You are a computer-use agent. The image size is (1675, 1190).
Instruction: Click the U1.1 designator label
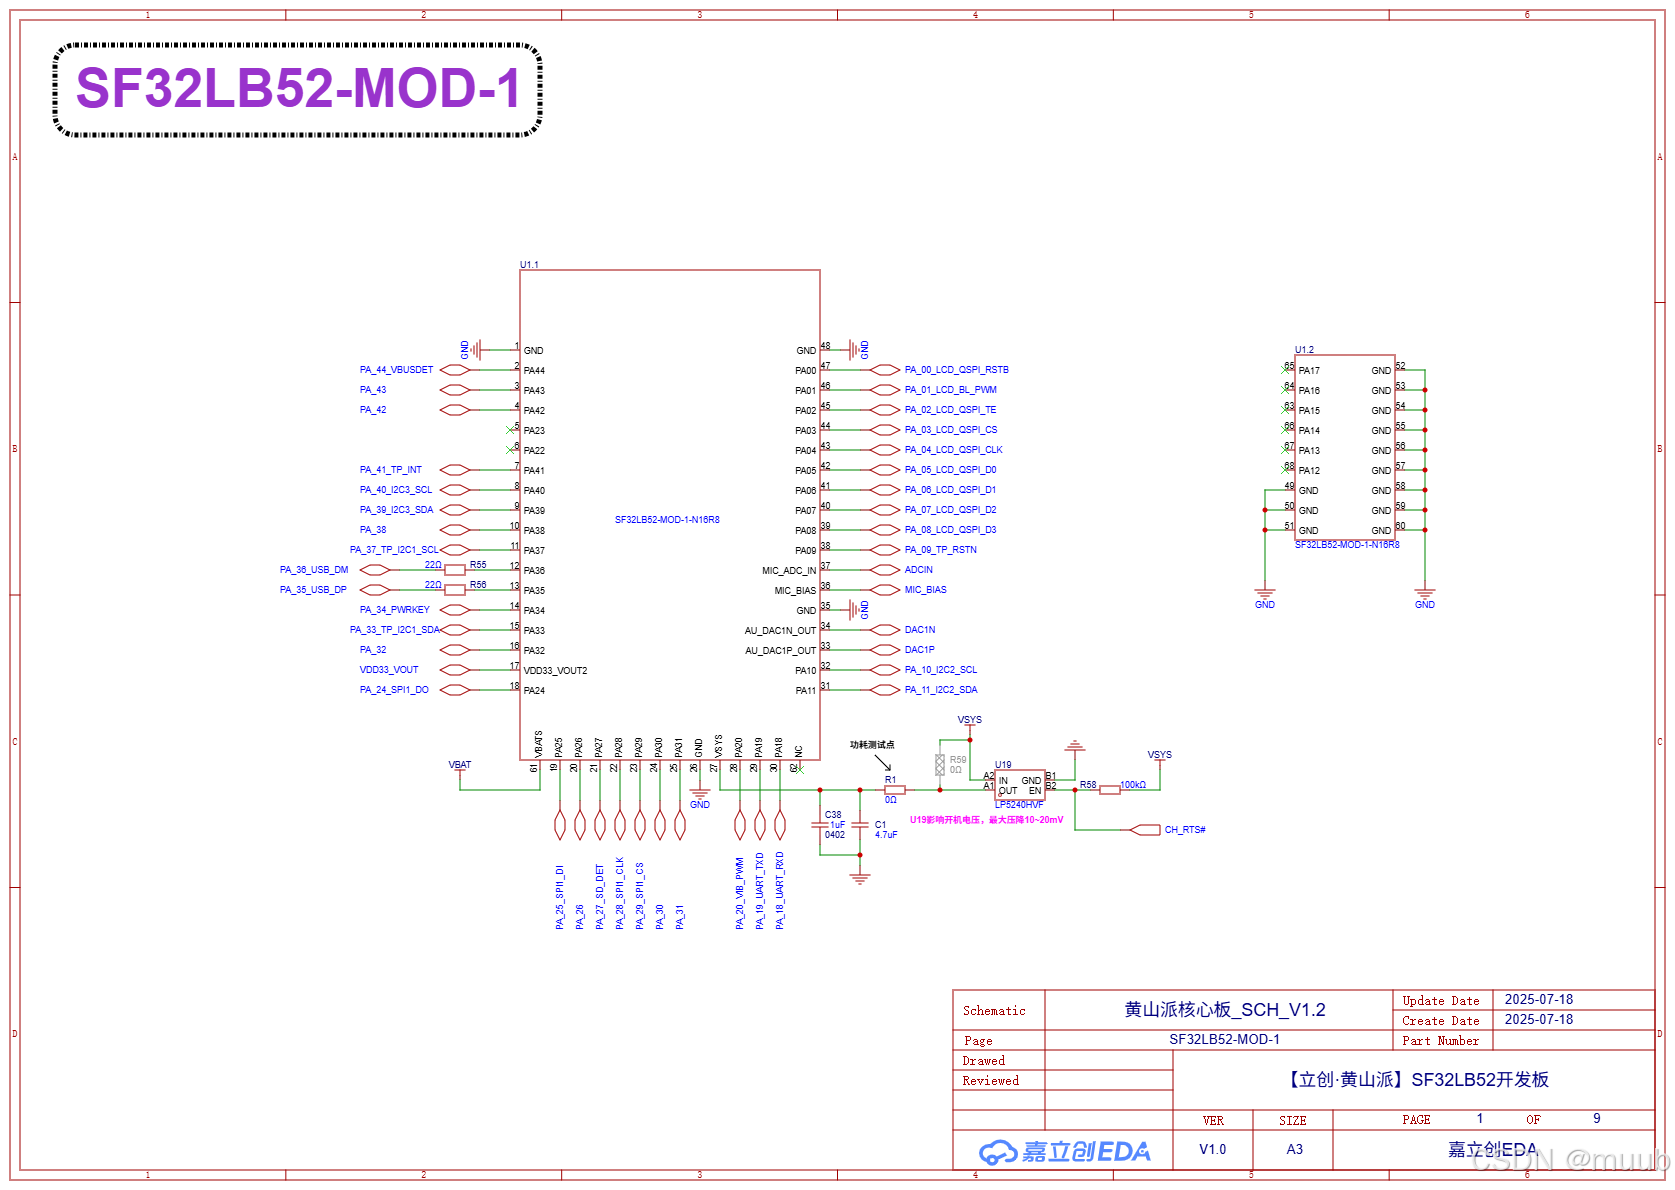coord(529,265)
